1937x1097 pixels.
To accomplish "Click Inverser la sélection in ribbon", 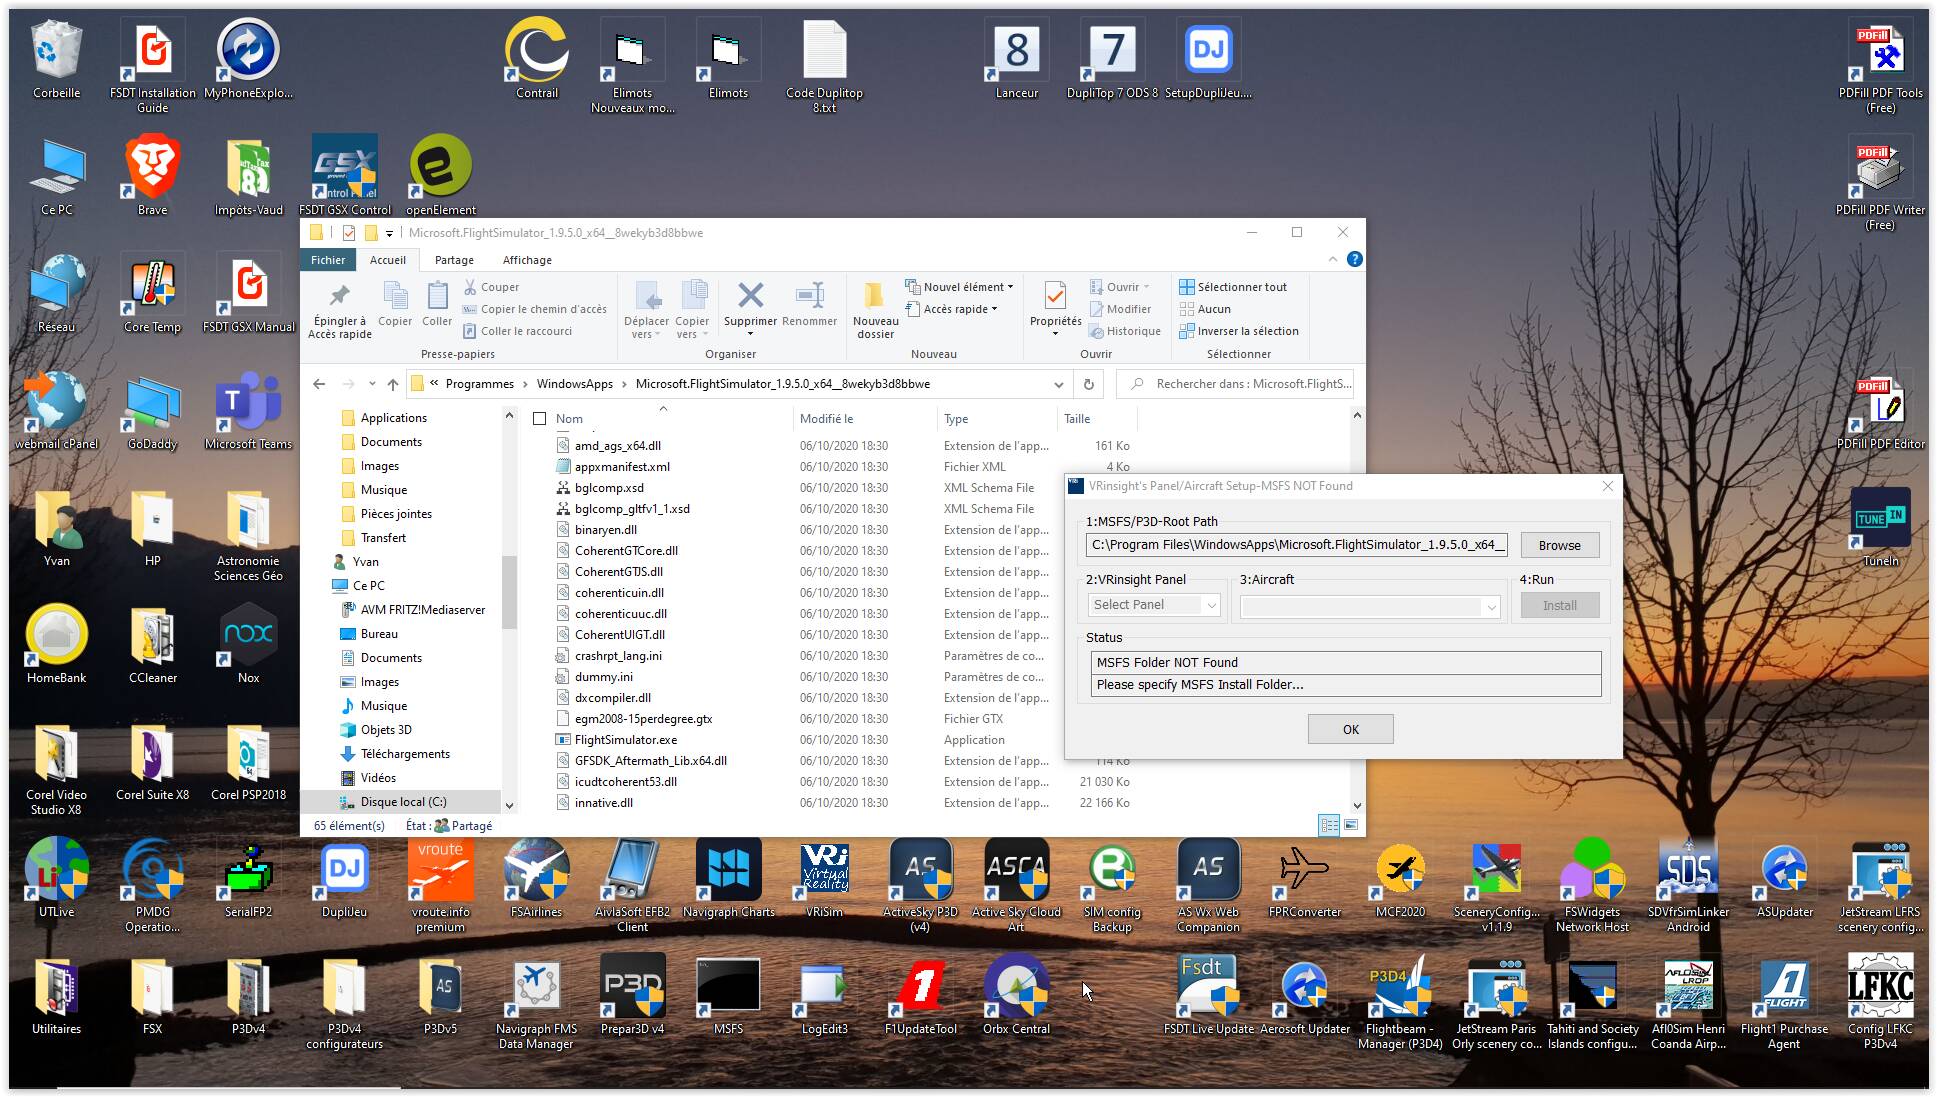I will click(x=1239, y=331).
